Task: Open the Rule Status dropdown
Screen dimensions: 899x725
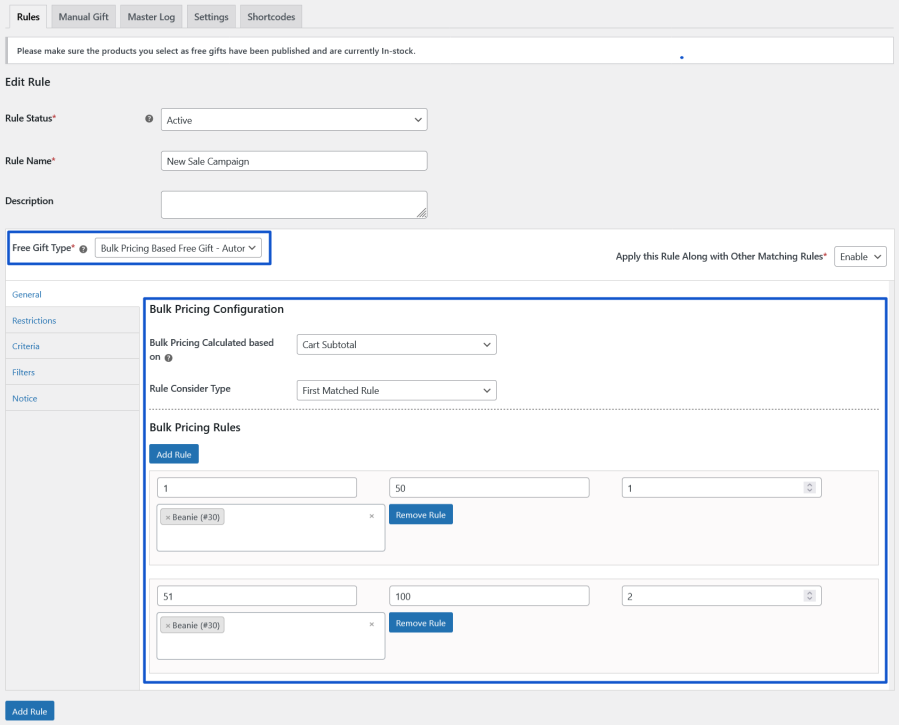Action: tap(294, 120)
